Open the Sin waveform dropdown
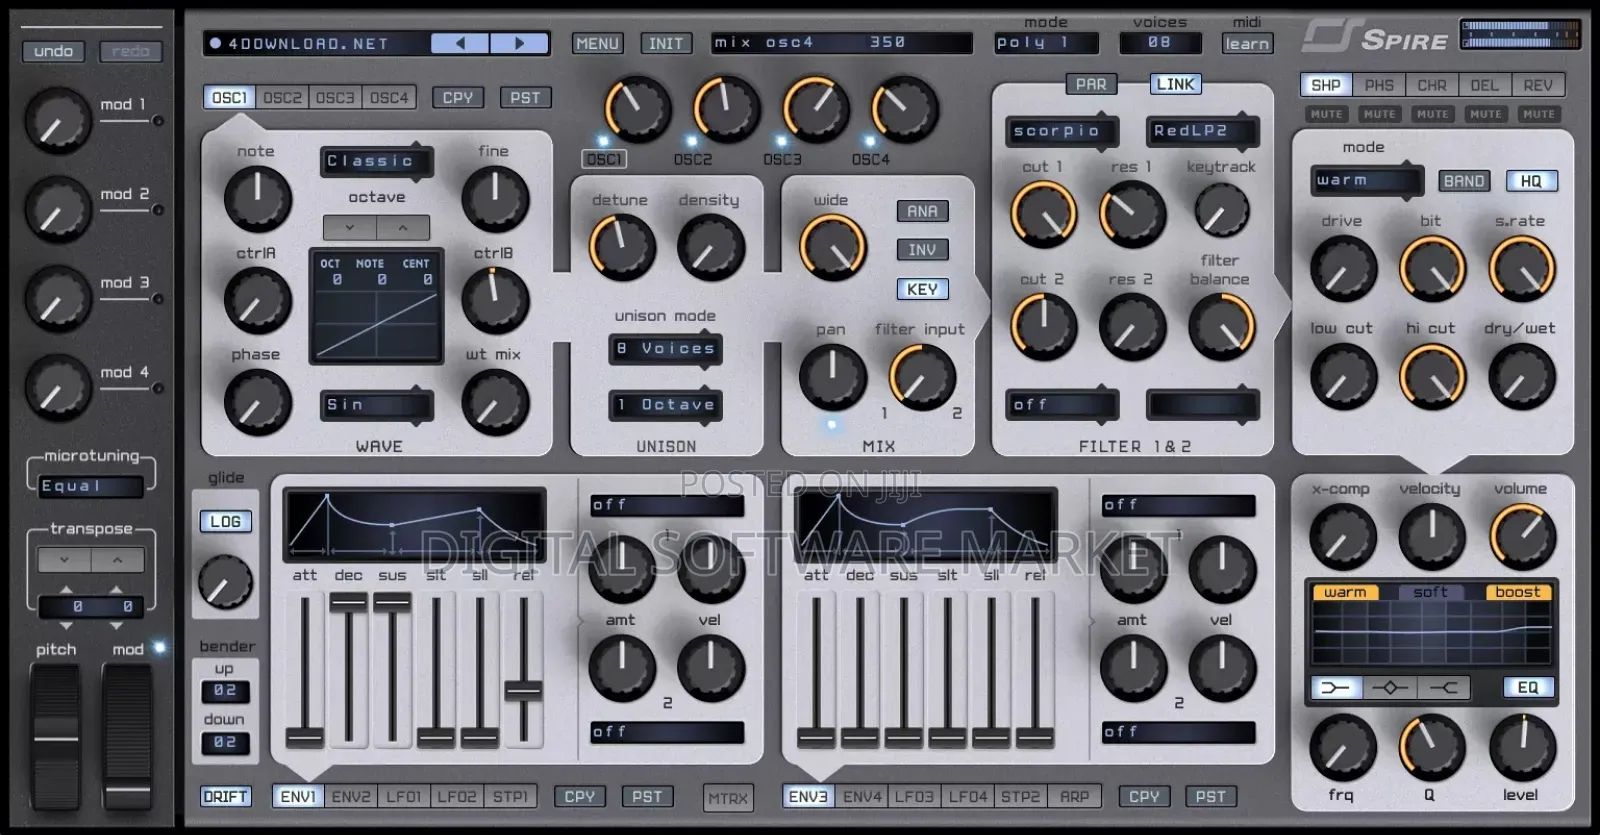The image size is (1600, 835). [376, 405]
